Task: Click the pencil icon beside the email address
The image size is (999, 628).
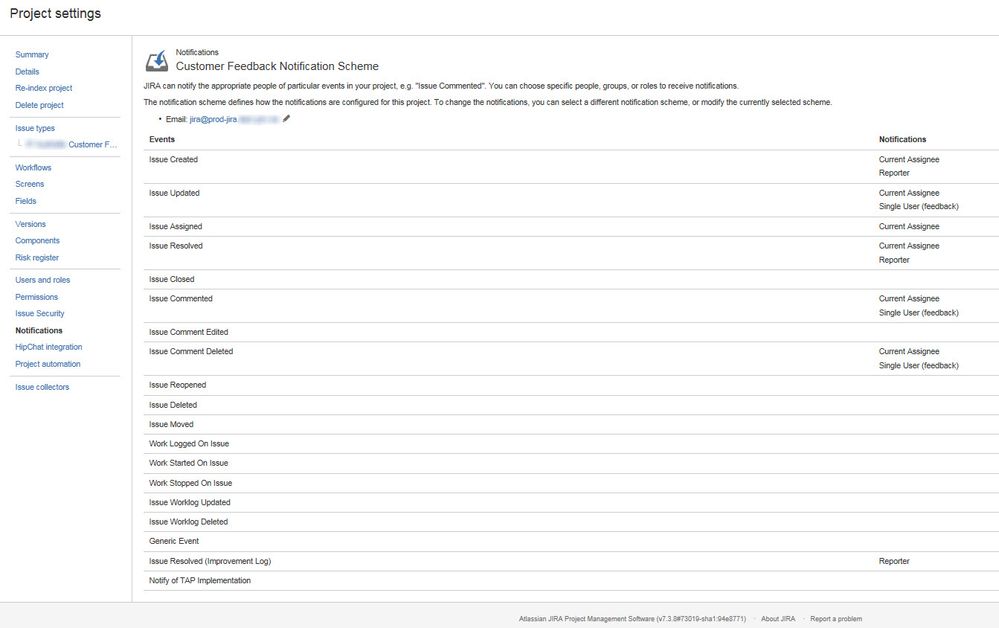Action: (287, 118)
